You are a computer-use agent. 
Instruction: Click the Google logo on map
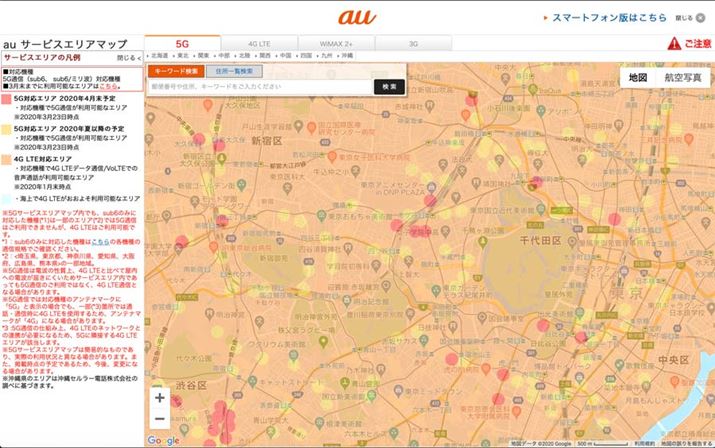coord(163,441)
